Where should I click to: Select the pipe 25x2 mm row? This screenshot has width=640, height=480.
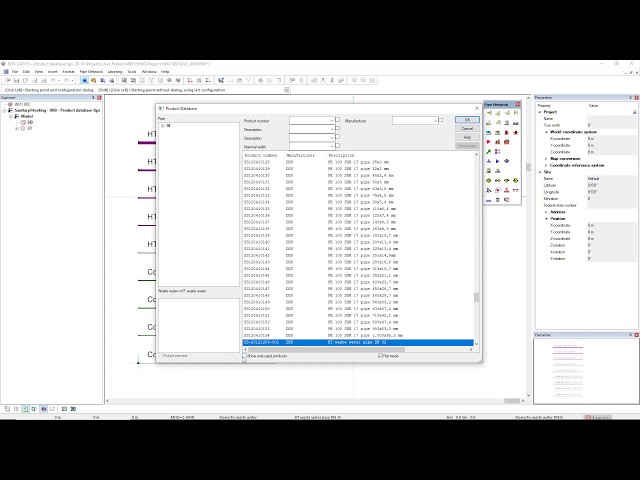358,162
